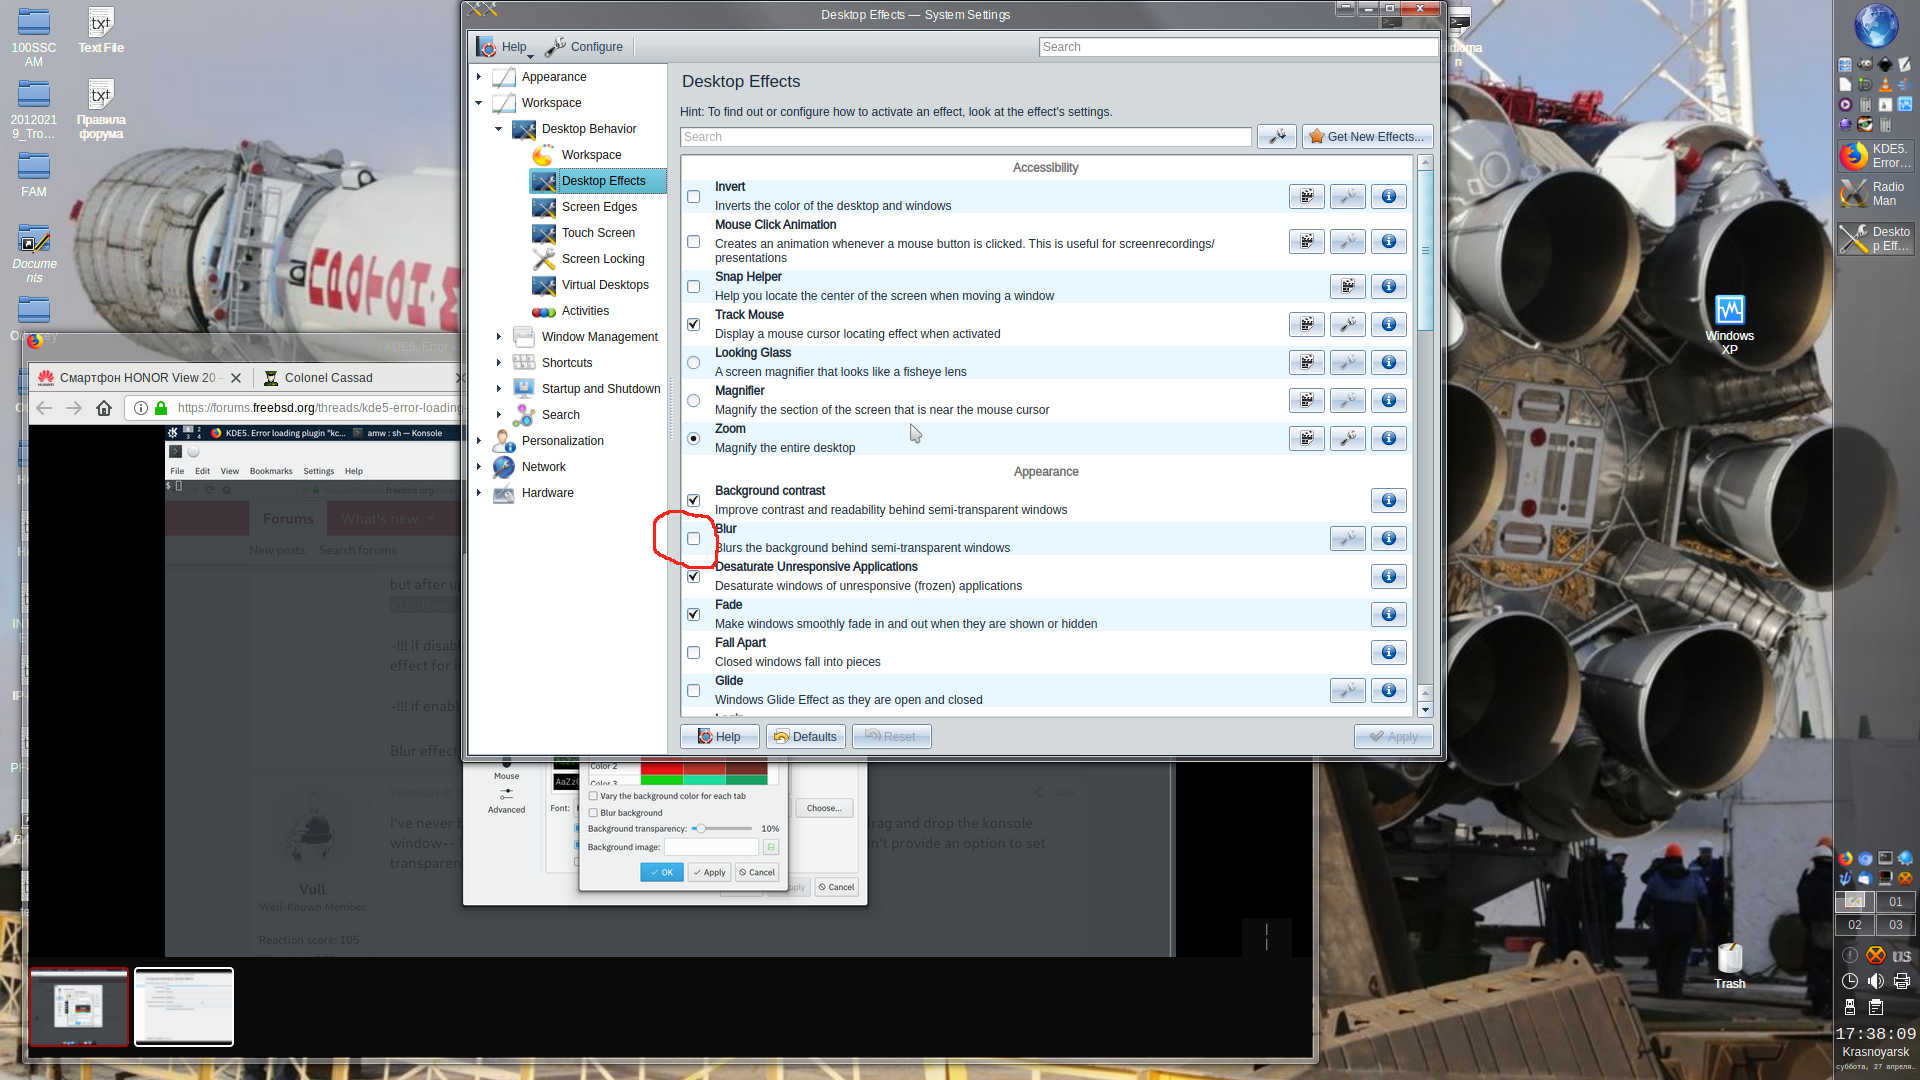Open video demo for Invert effect
Viewport: 1920px width, 1080px height.
click(1306, 197)
